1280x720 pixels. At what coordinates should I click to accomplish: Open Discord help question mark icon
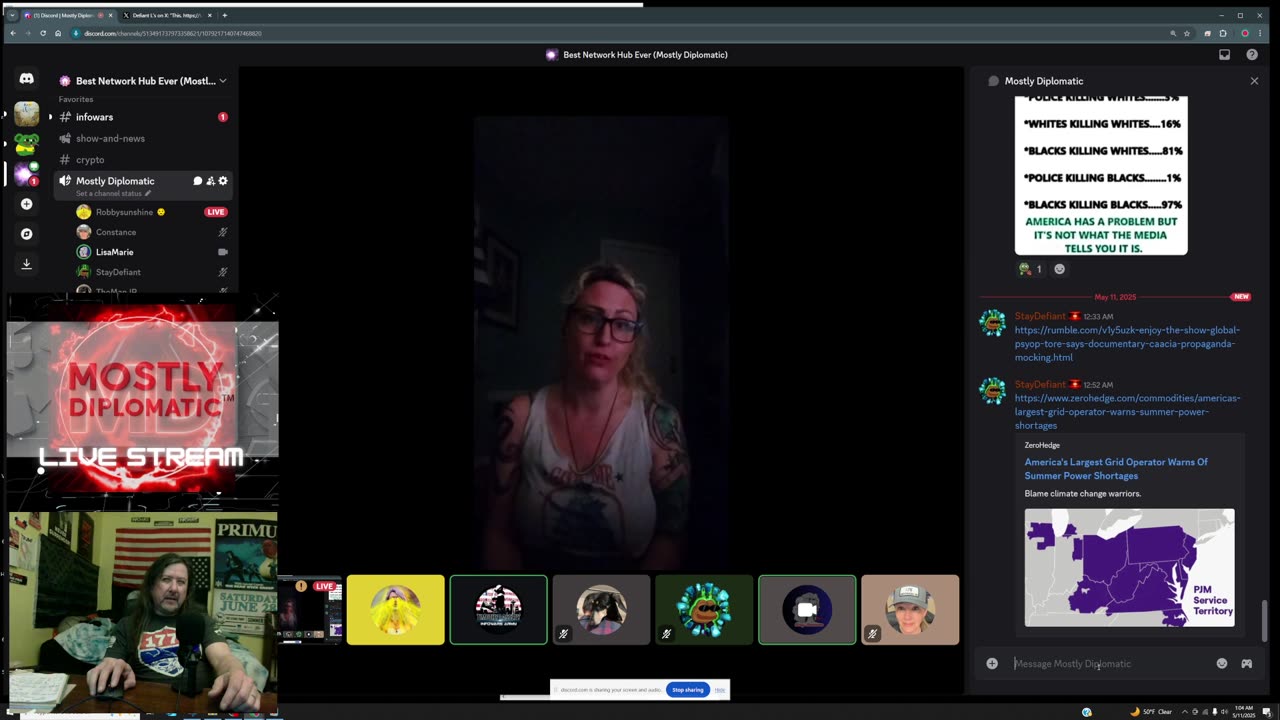(1252, 55)
